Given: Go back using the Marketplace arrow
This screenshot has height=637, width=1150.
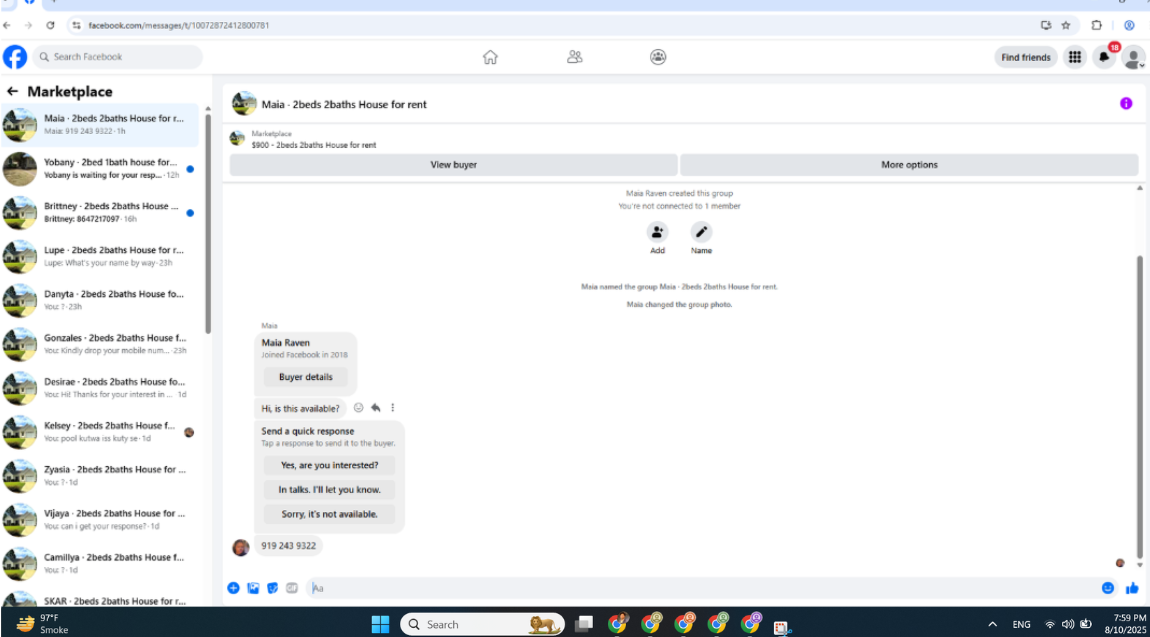Looking at the screenshot, I should point(12,92).
